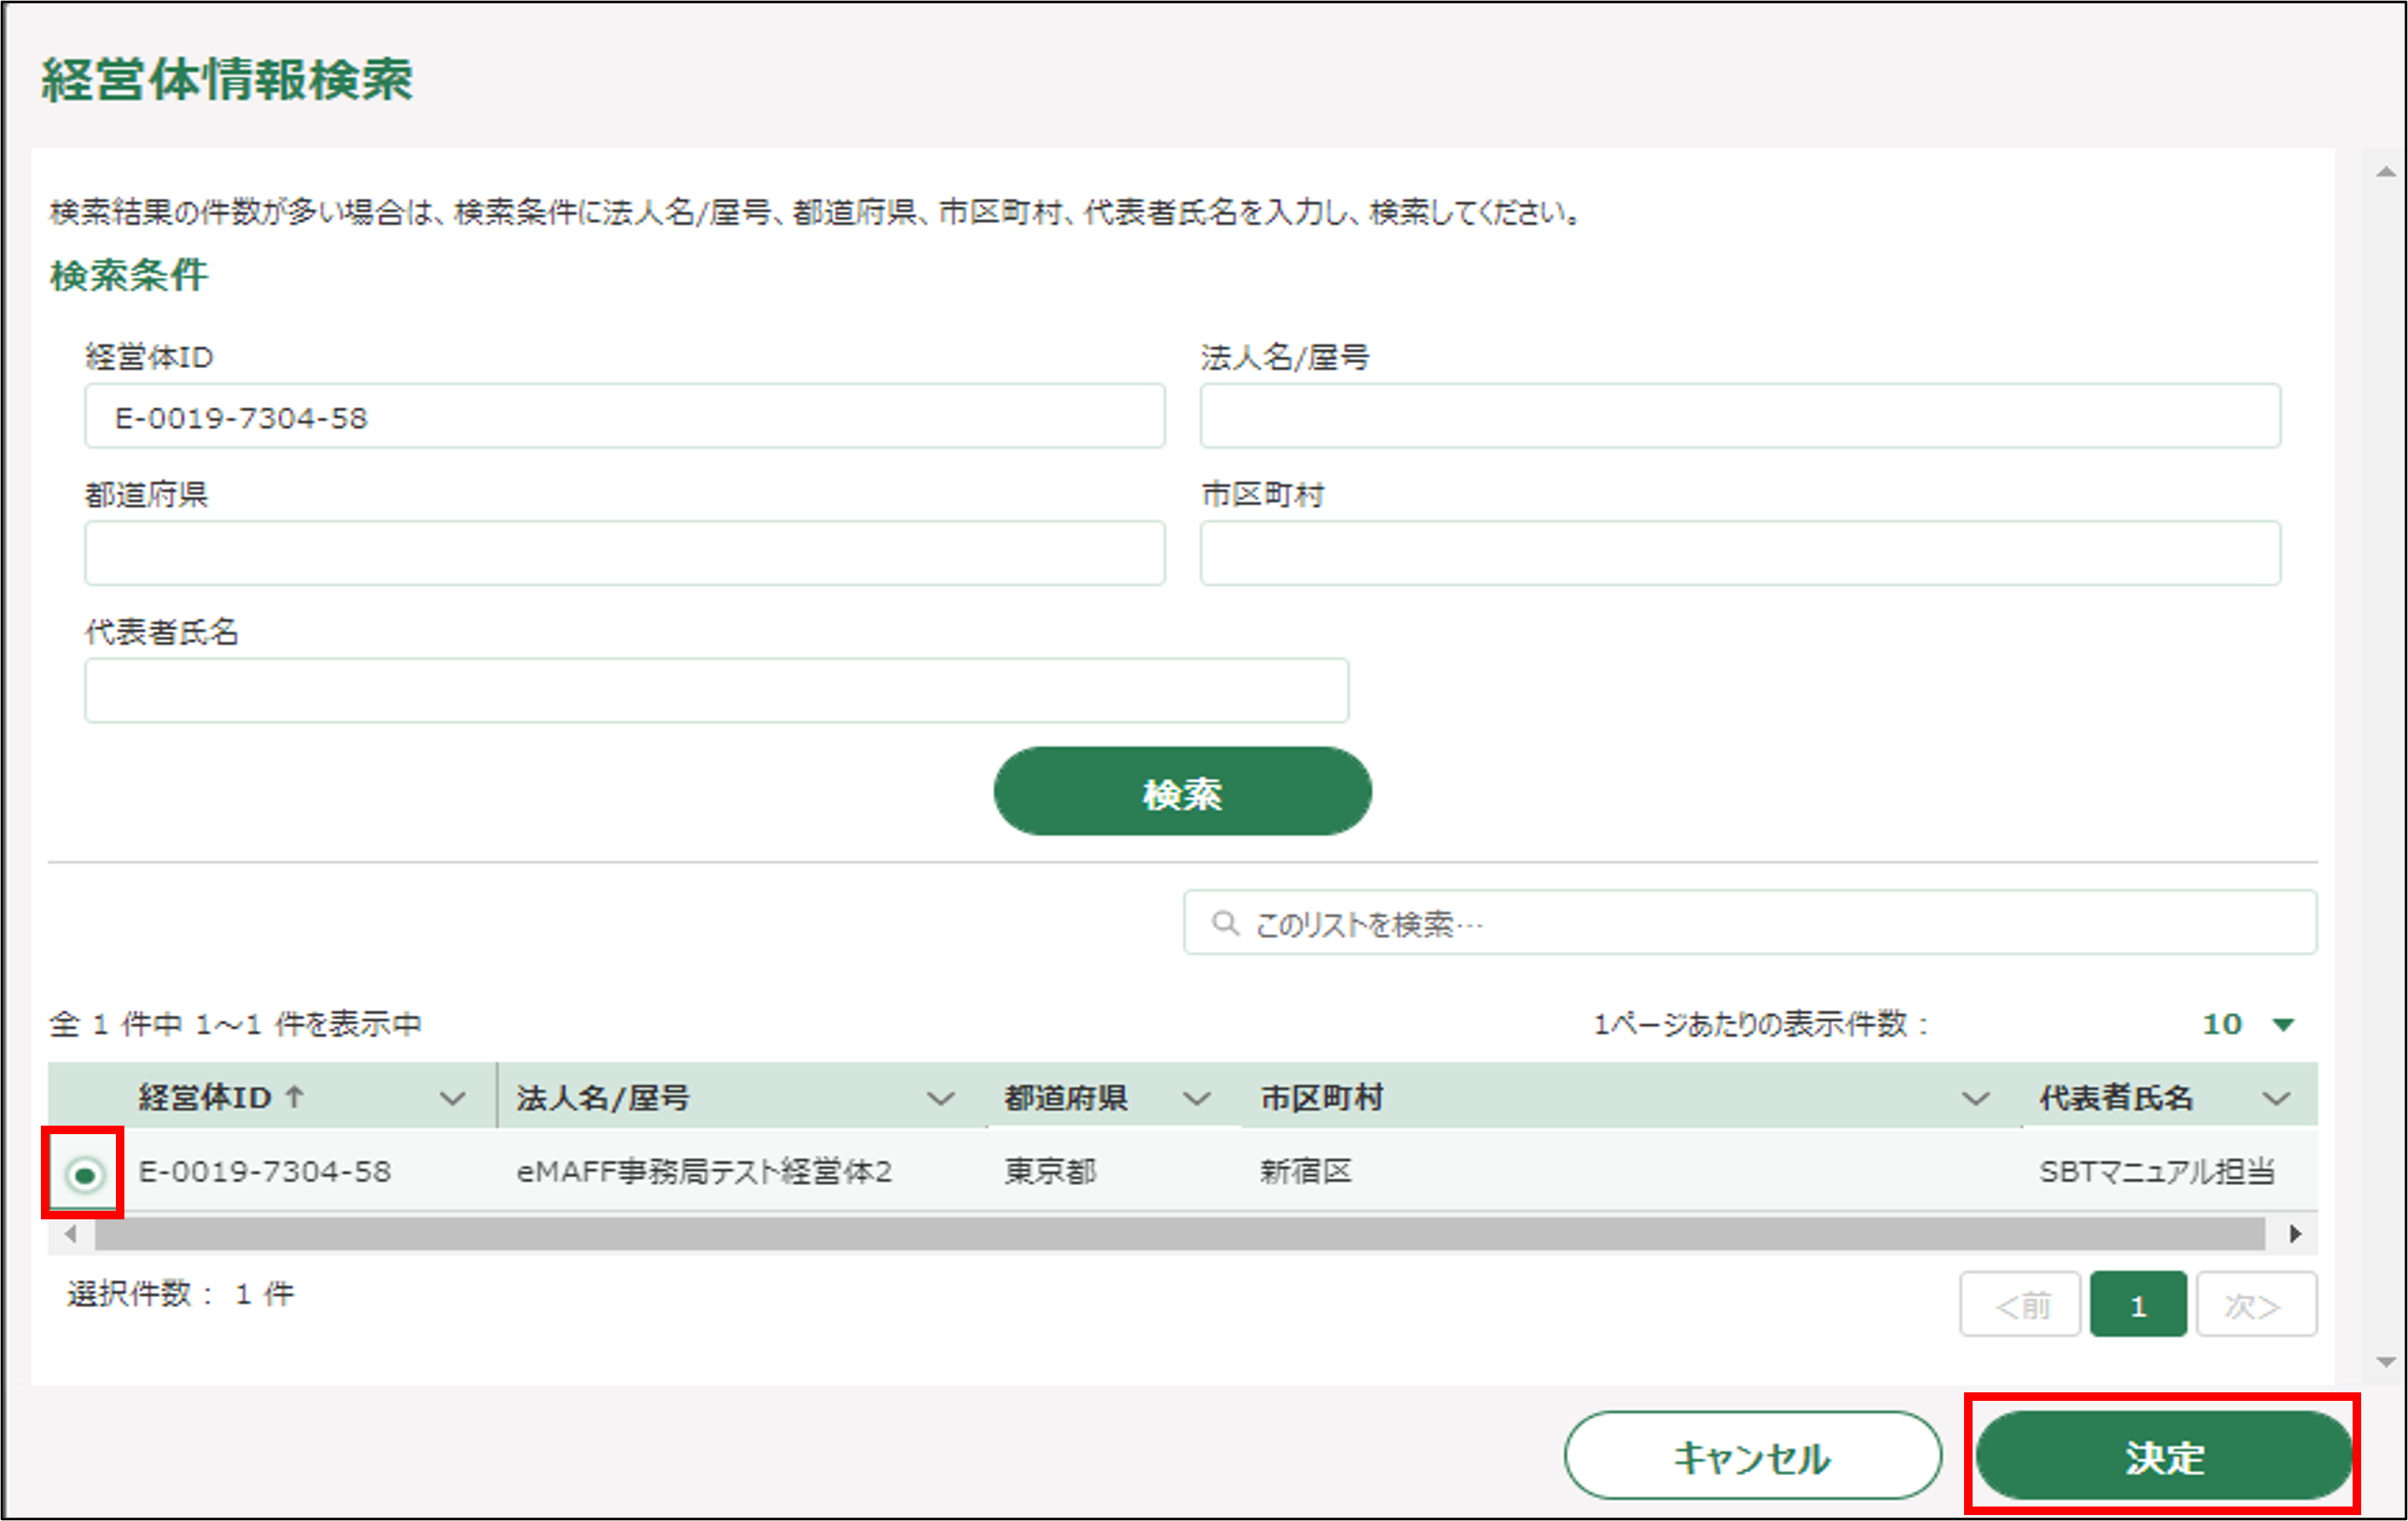The image size is (2408, 1521).
Task: Select radio button for E-0019-7304-58 row
Action: point(85,1174)
